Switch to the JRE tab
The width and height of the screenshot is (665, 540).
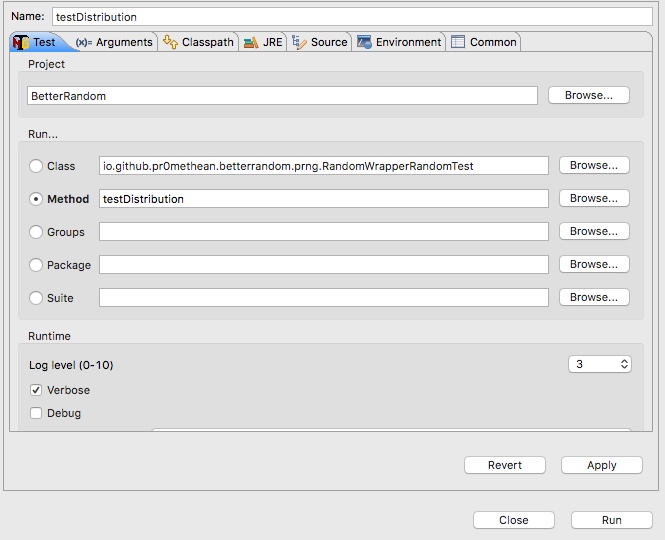pyautogui.click(x=263, y=42)
